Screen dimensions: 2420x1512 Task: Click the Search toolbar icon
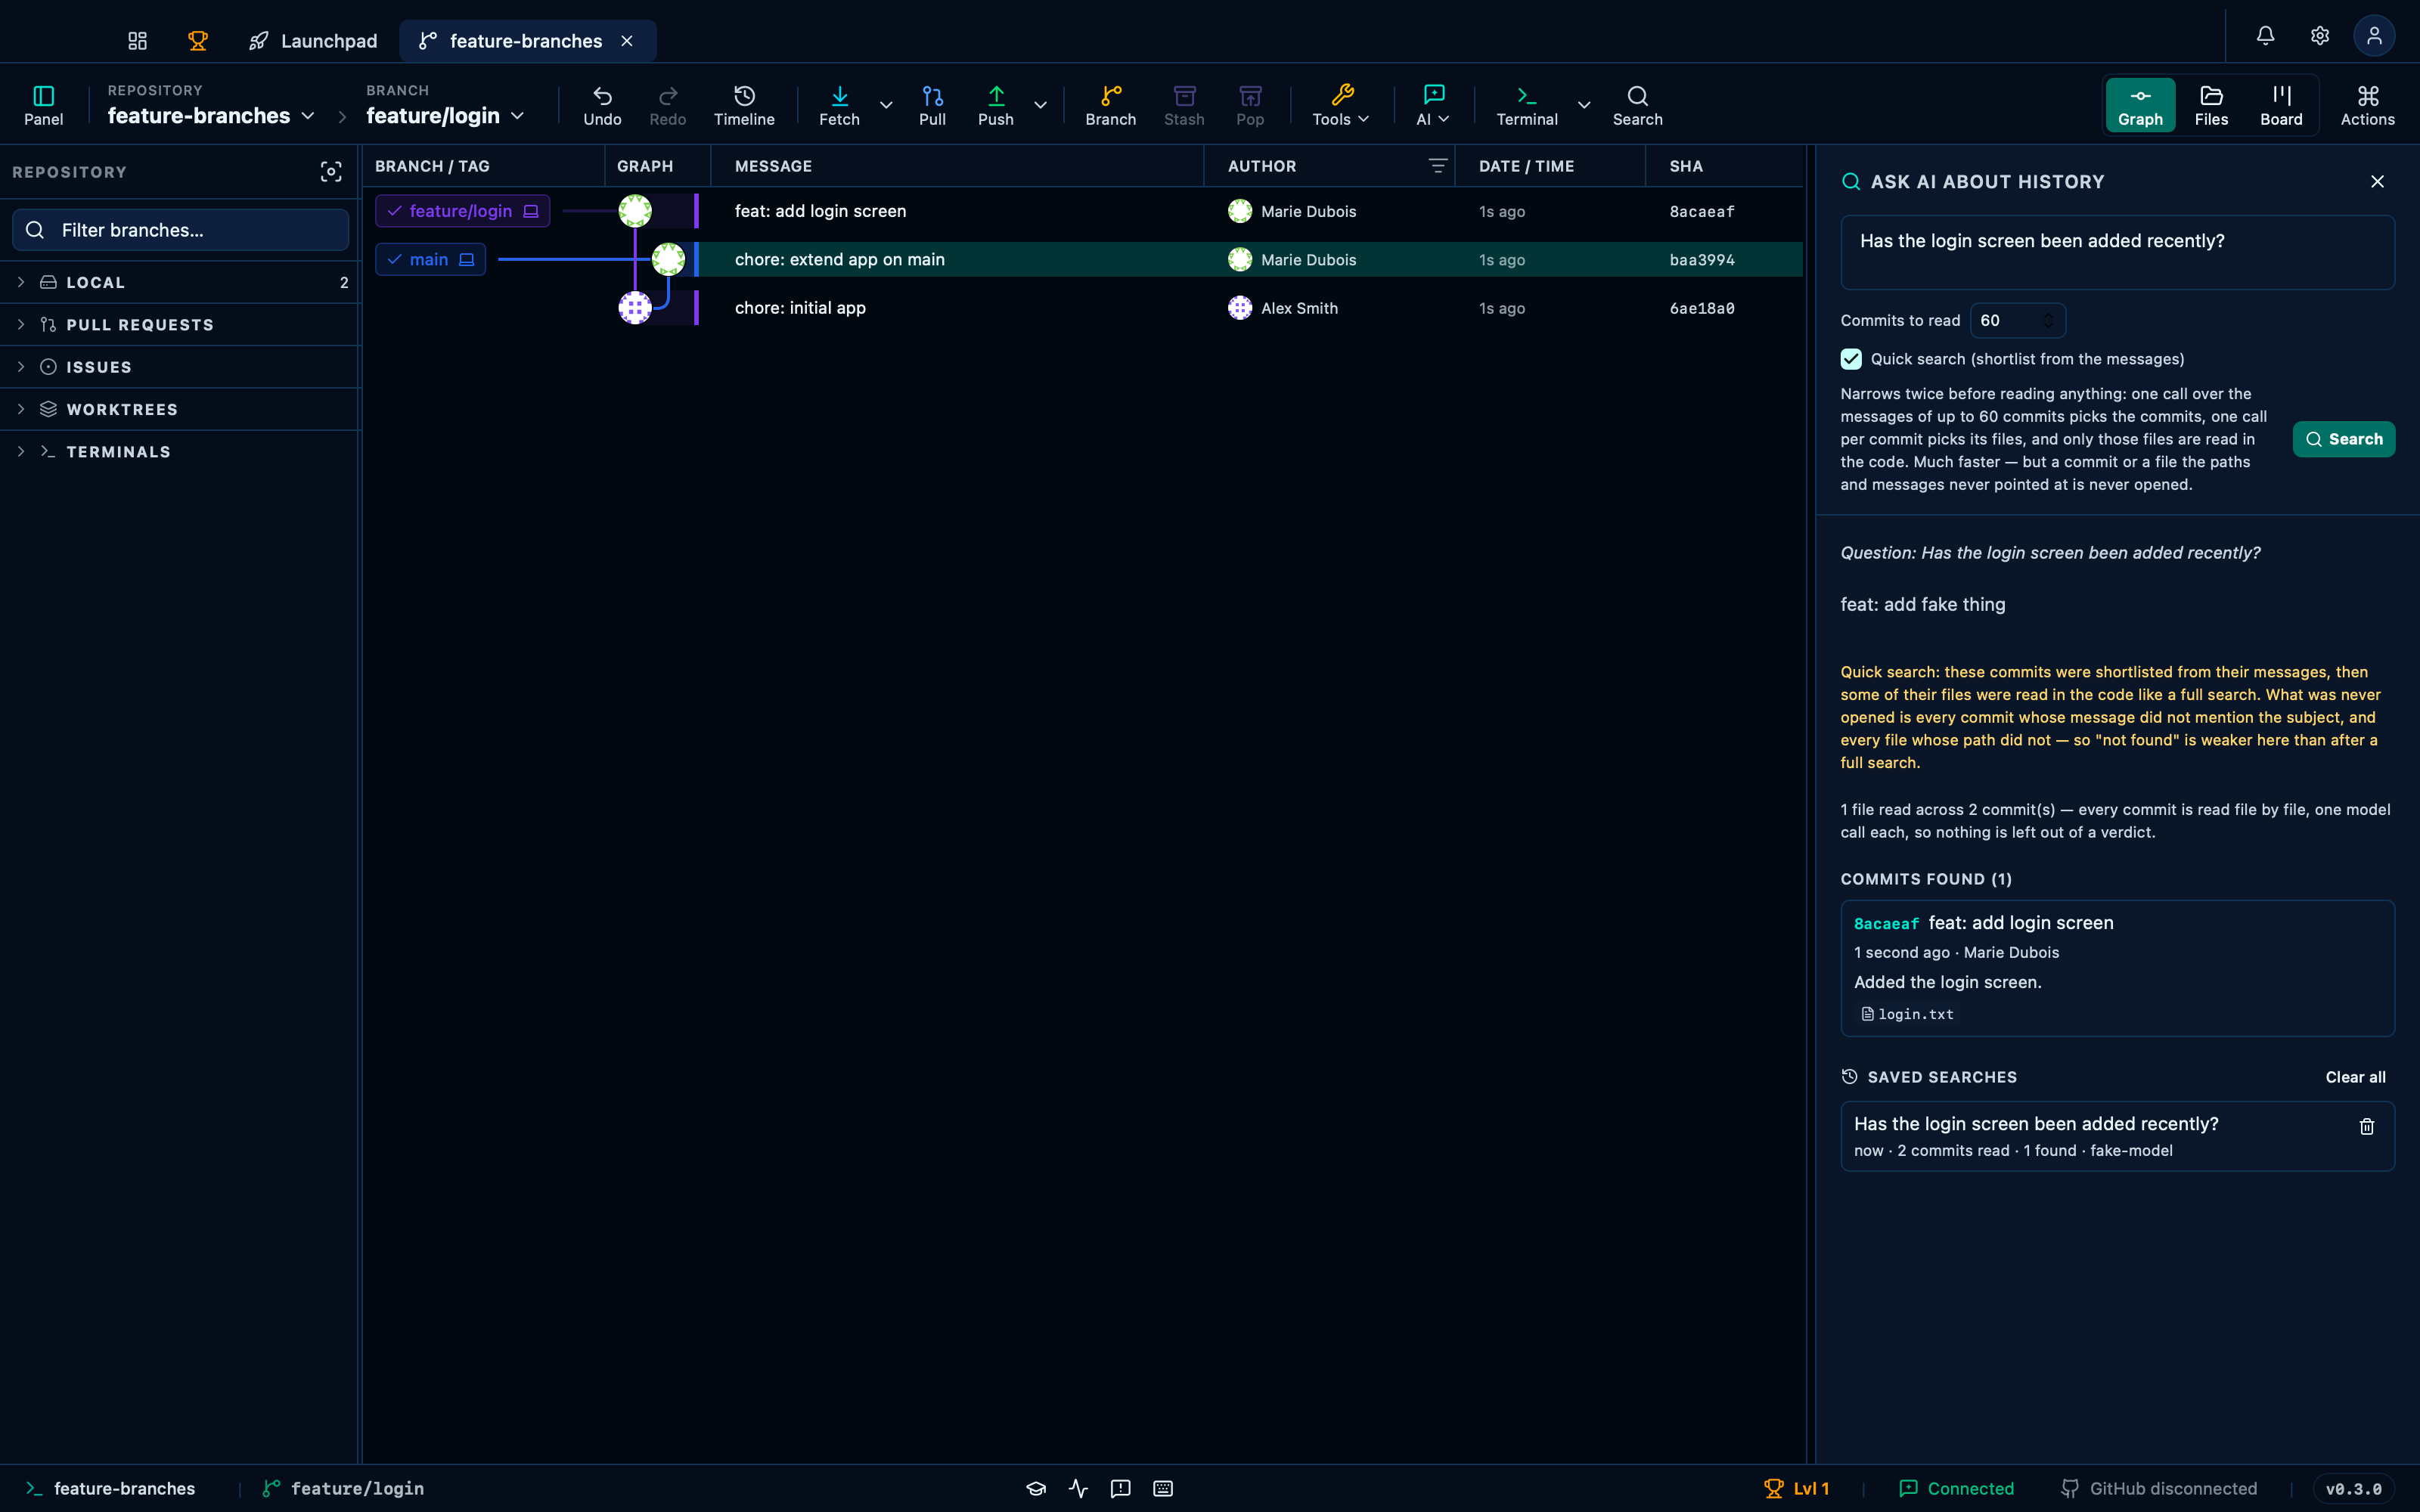tap(1637, 105)
